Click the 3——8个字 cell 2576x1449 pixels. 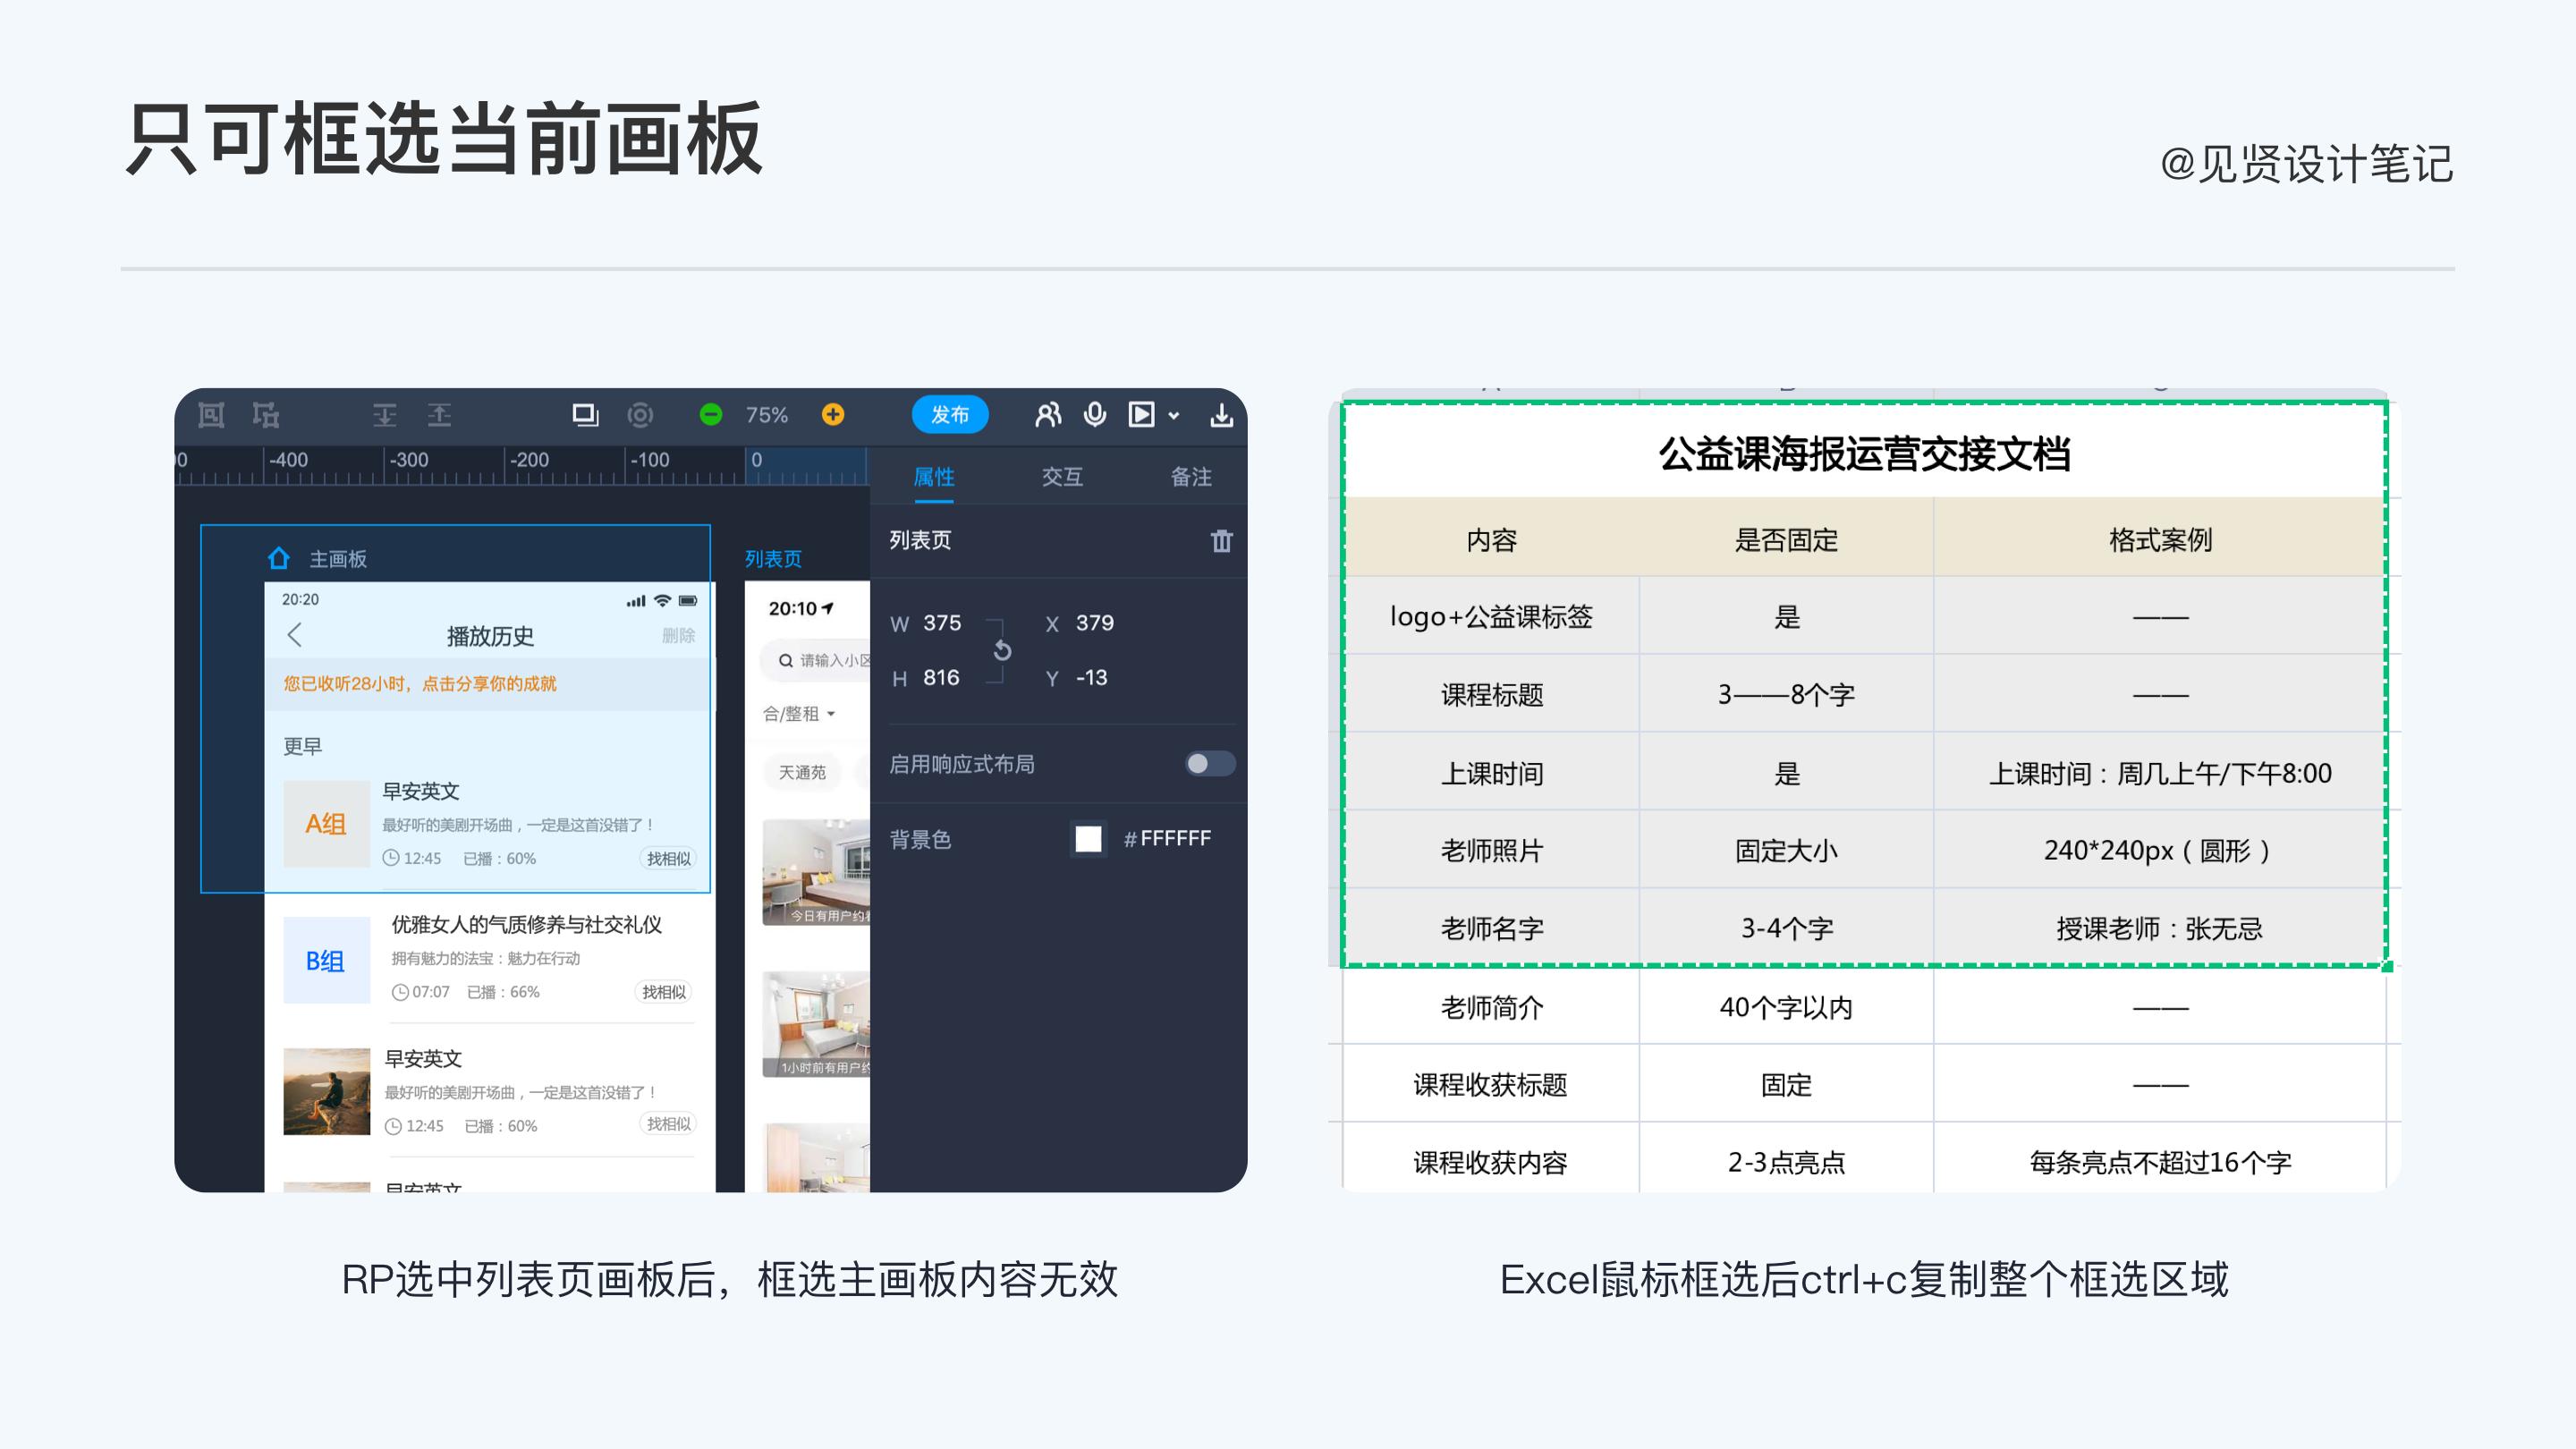tap(1786, 695)
